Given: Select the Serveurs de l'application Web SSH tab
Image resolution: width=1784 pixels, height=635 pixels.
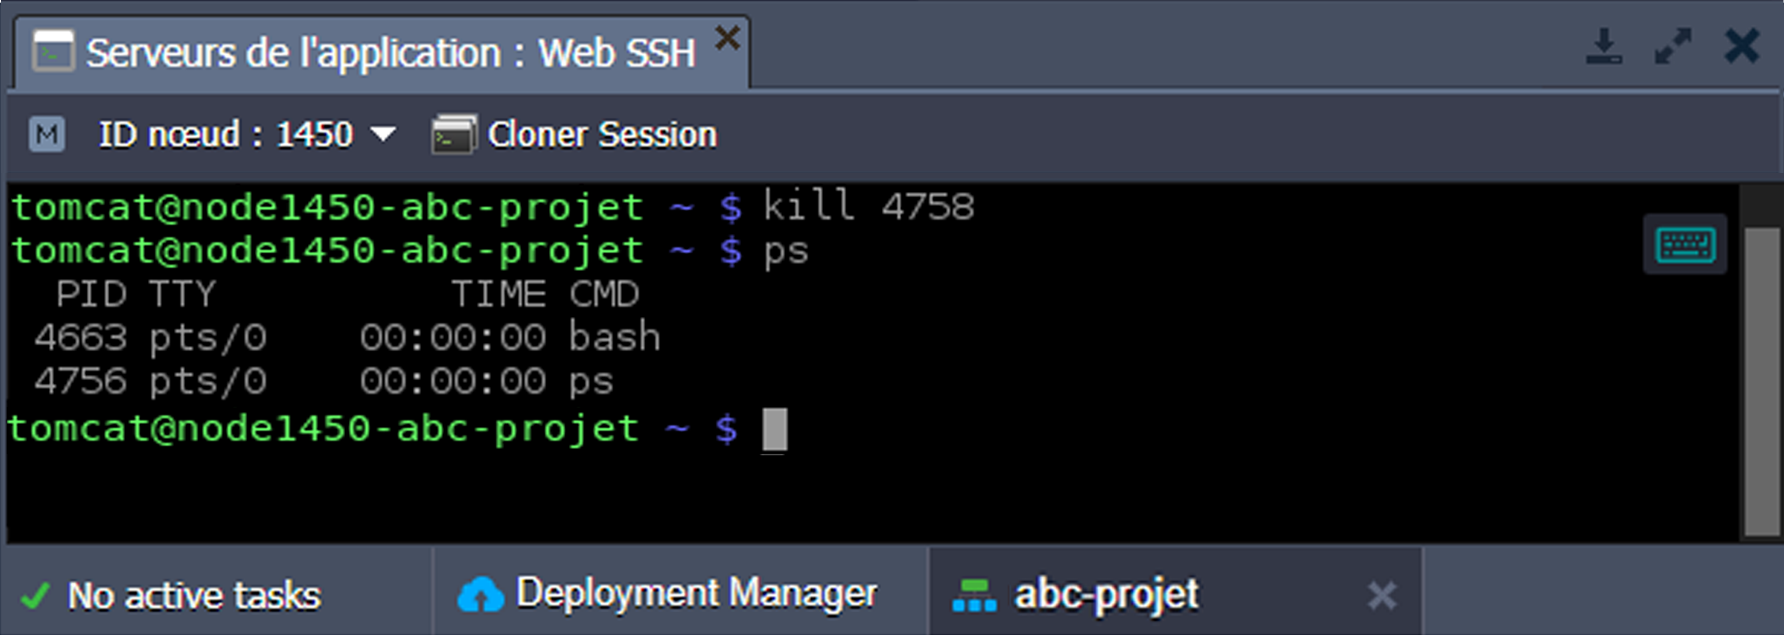Looking at the screenshot, I should click(x=390, y=54).
